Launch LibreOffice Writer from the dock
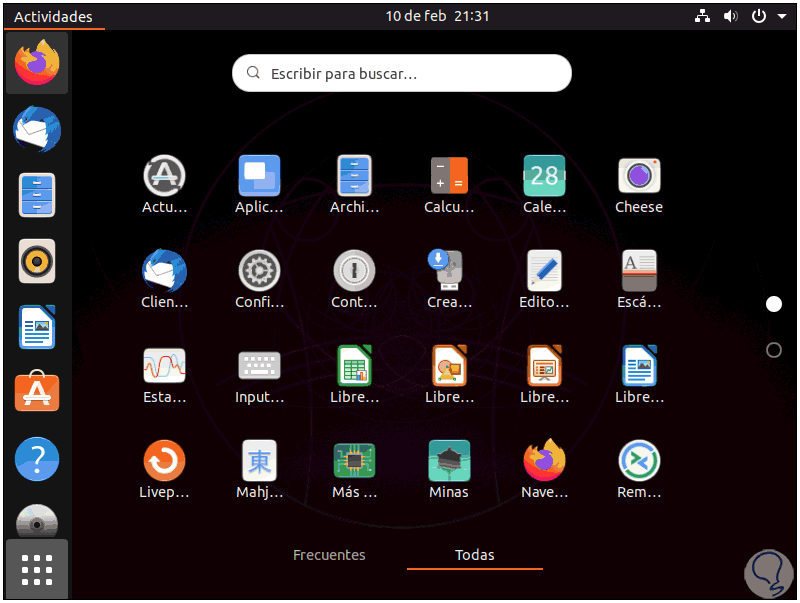 37,327
